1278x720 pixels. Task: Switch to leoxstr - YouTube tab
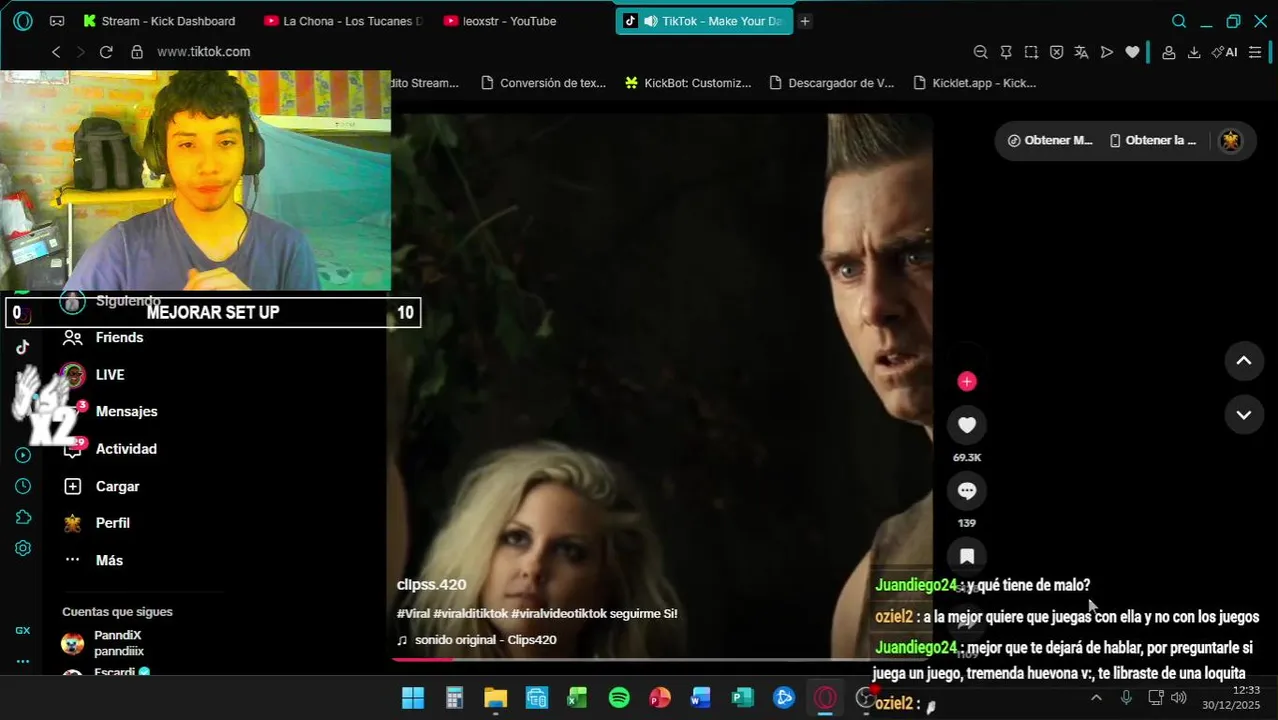pos(500,21)
